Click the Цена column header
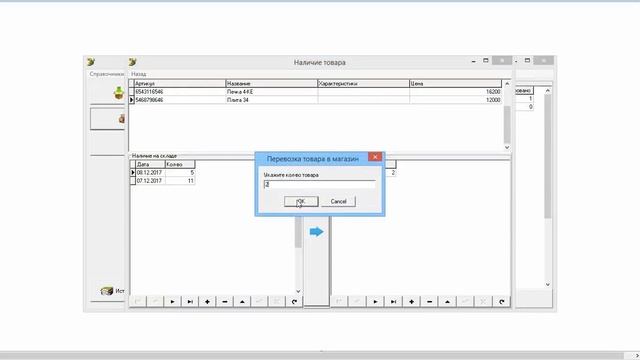The height and width of the screenshot is (360, 640). point(456,83)
